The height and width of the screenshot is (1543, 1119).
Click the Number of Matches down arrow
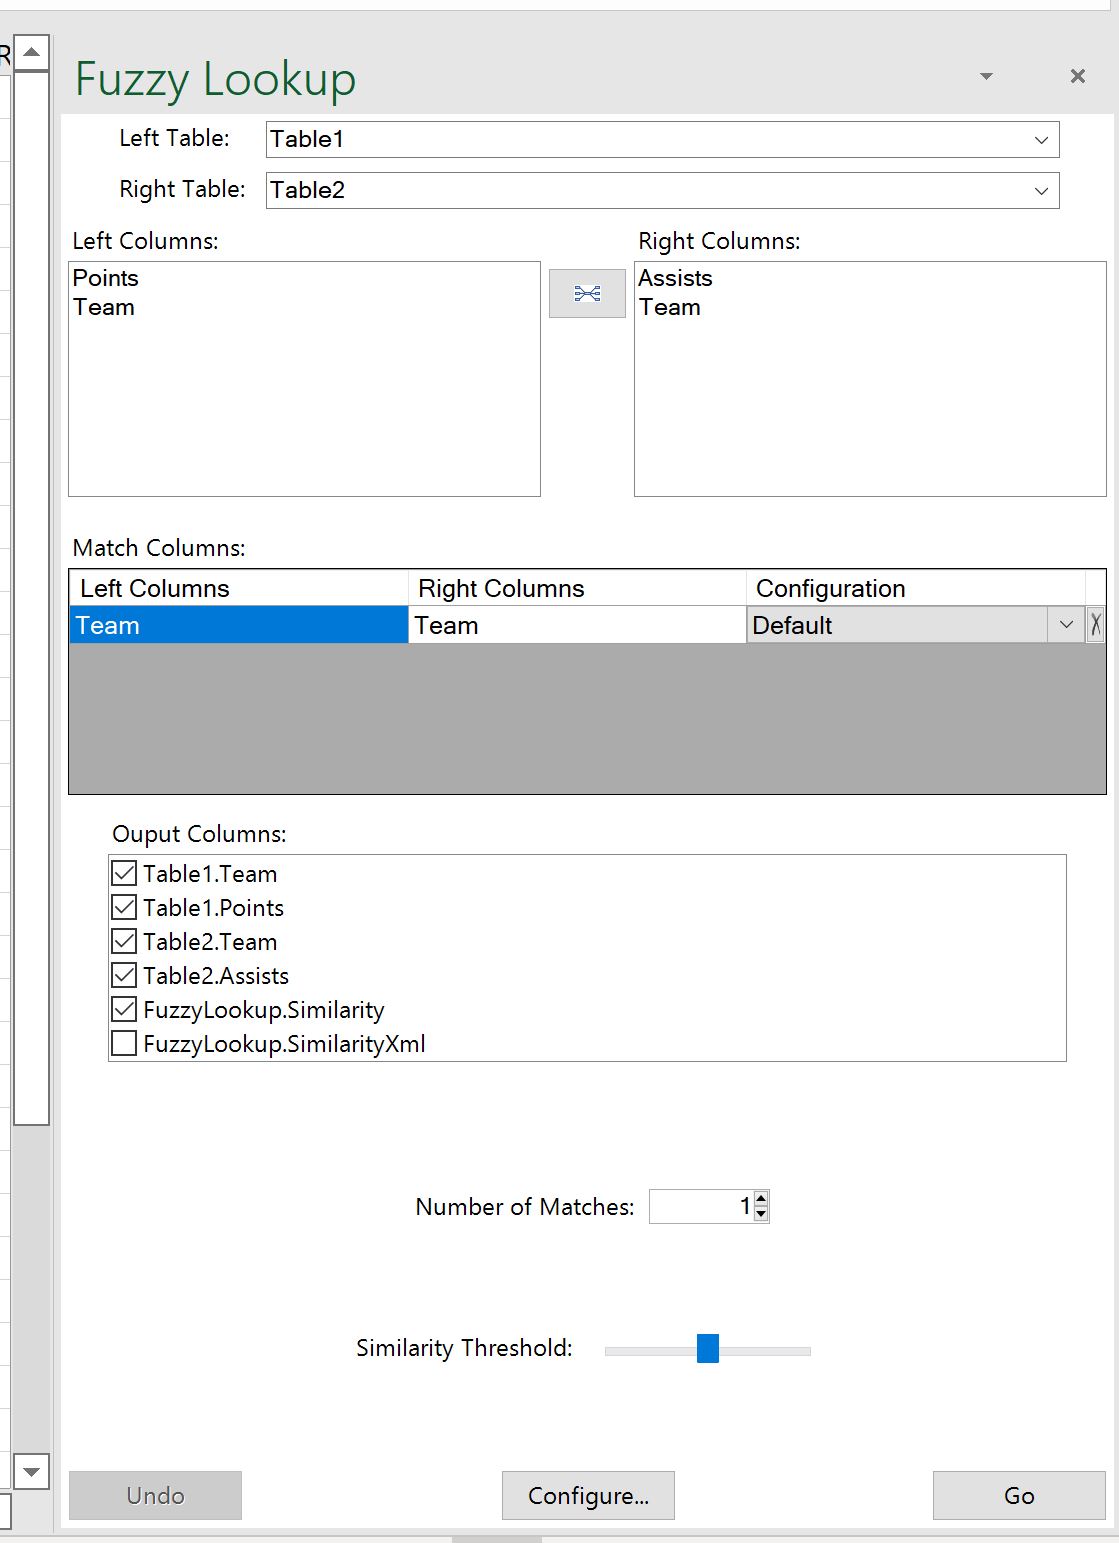point(760,1213)
